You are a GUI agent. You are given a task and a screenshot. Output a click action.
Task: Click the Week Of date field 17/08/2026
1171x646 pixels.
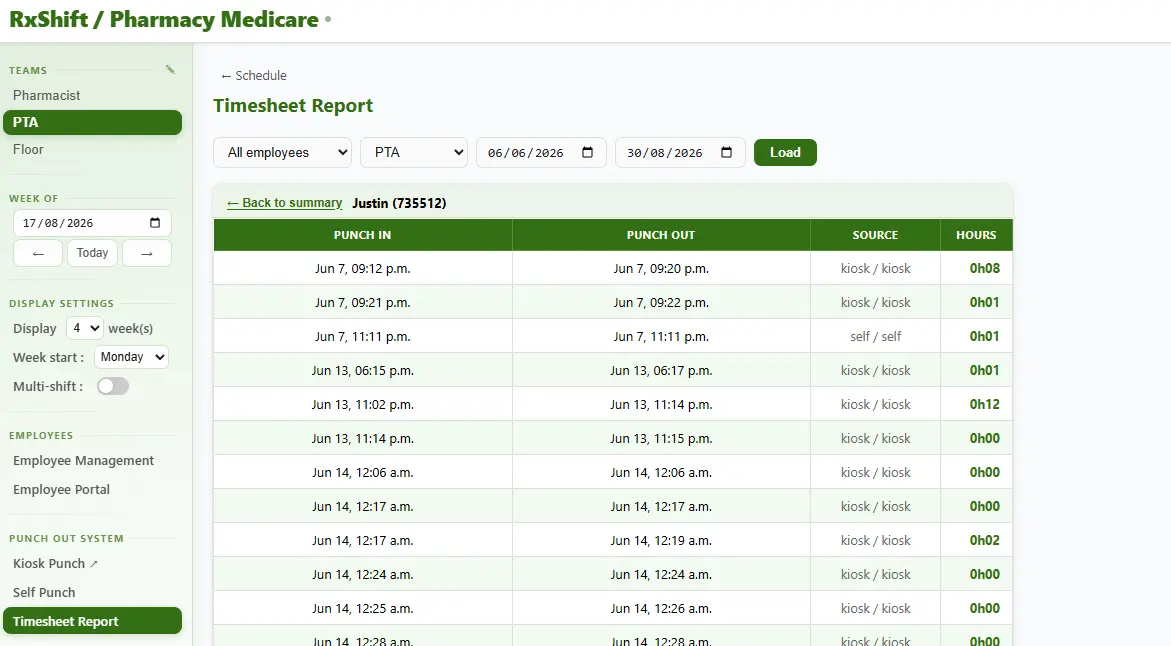pos(93,223)
